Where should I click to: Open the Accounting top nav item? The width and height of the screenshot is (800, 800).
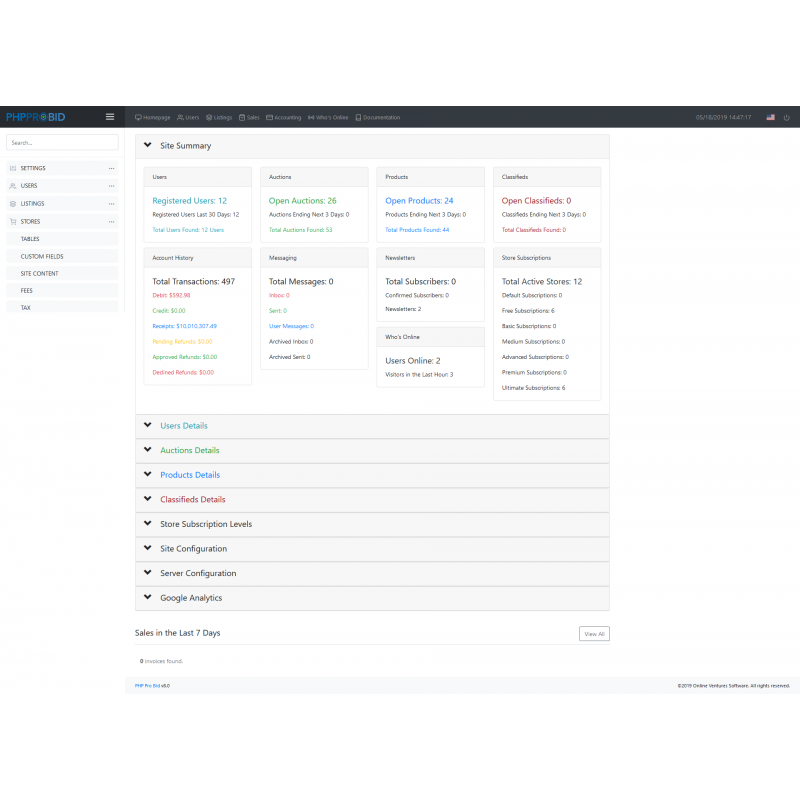point(284,117)
